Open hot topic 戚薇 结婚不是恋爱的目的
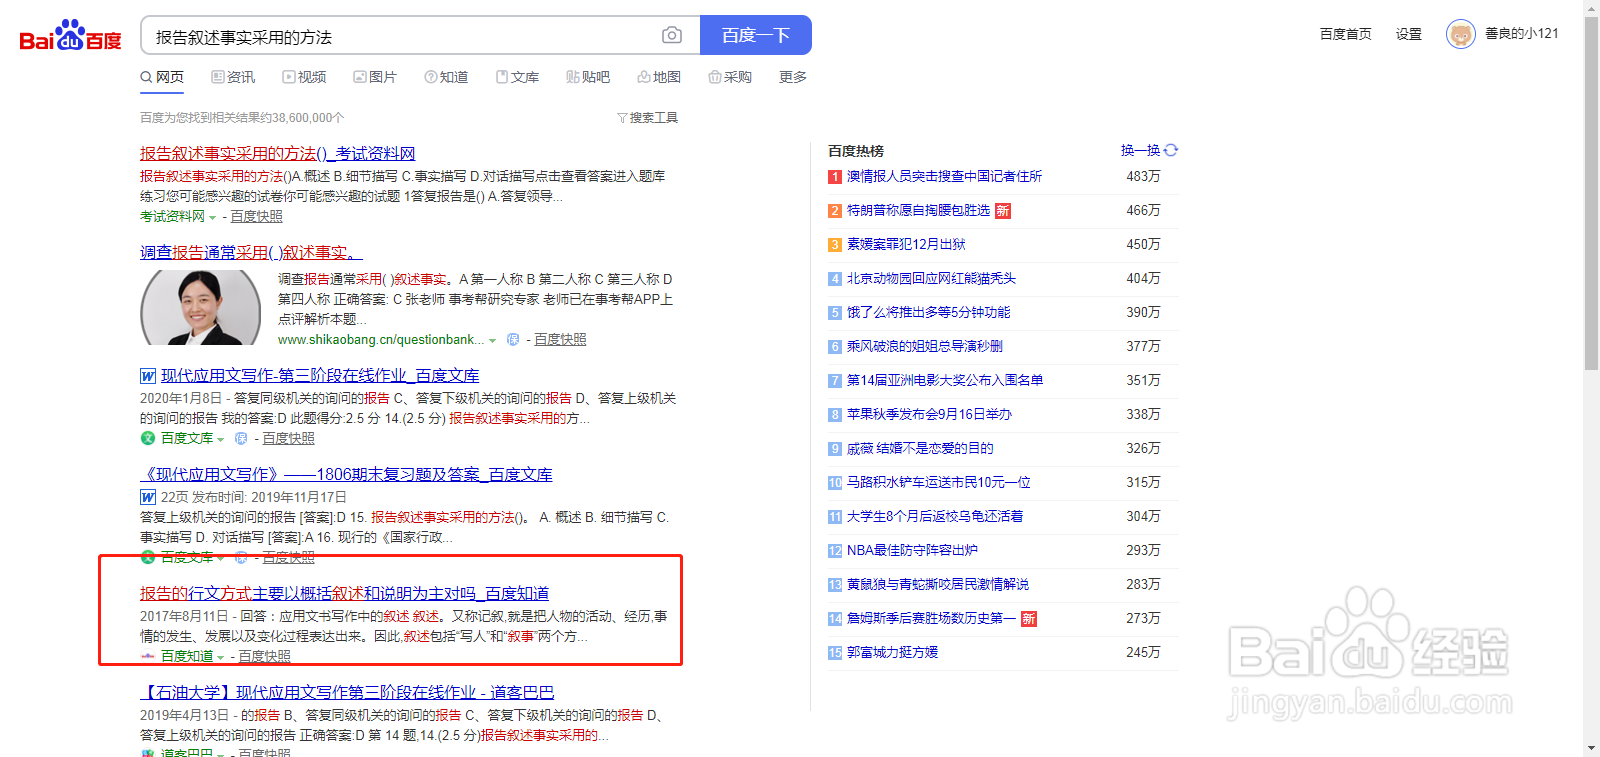 pyautogui.click(x=920, y=448)
